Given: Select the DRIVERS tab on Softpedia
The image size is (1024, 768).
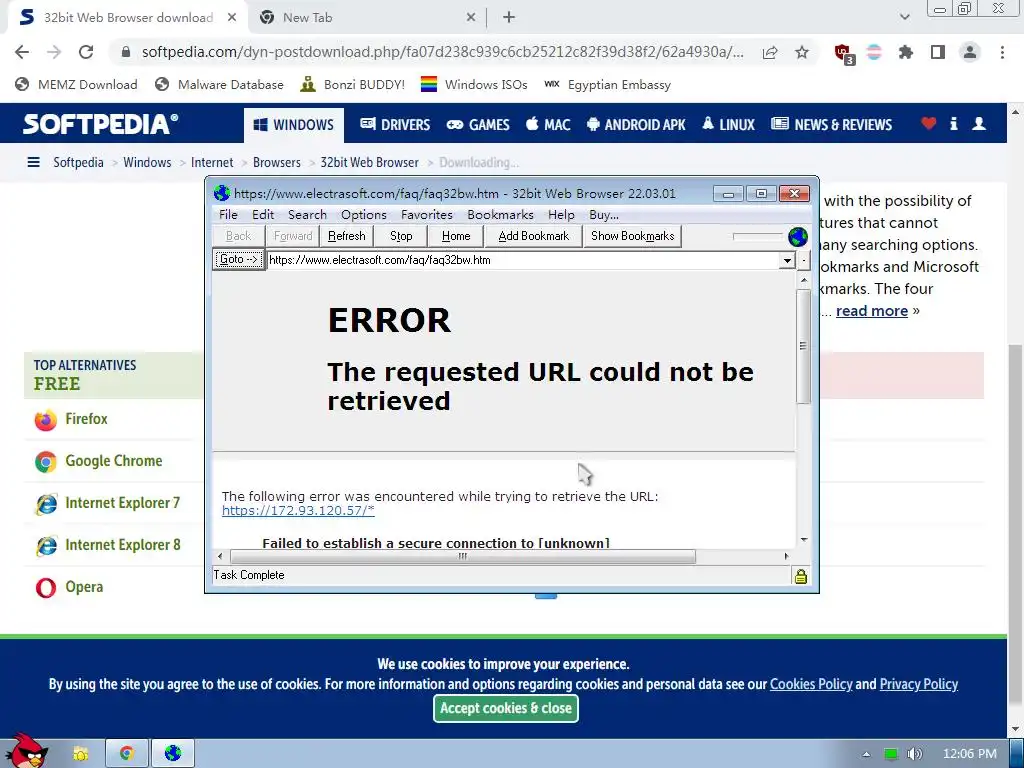Looking at the screenshot, I should 395,124.
